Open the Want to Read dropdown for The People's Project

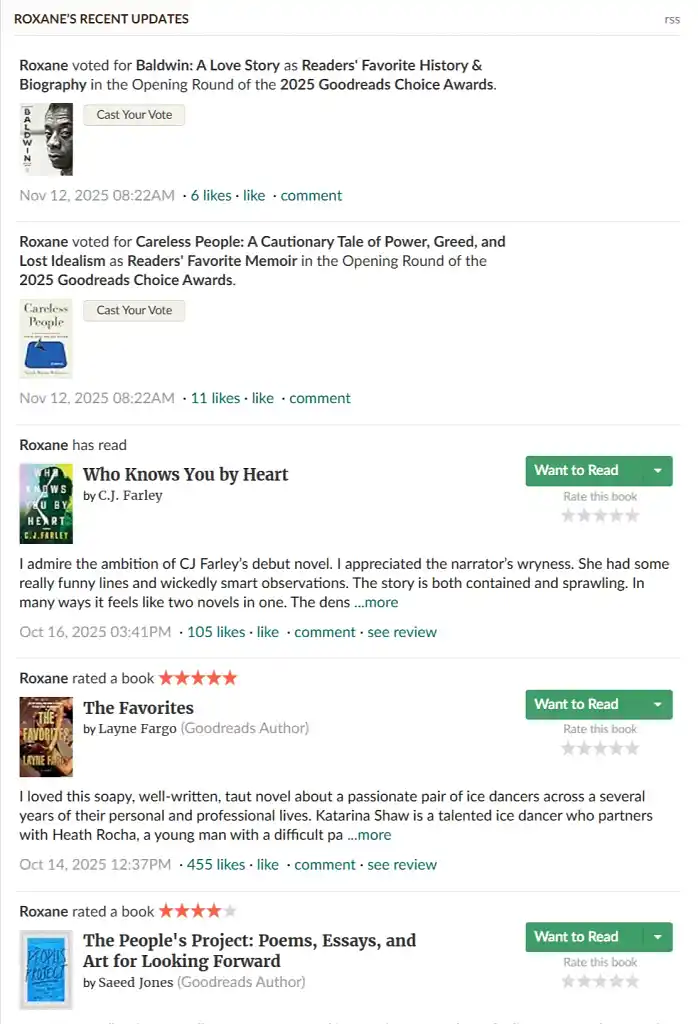click(x=659, y=937)
